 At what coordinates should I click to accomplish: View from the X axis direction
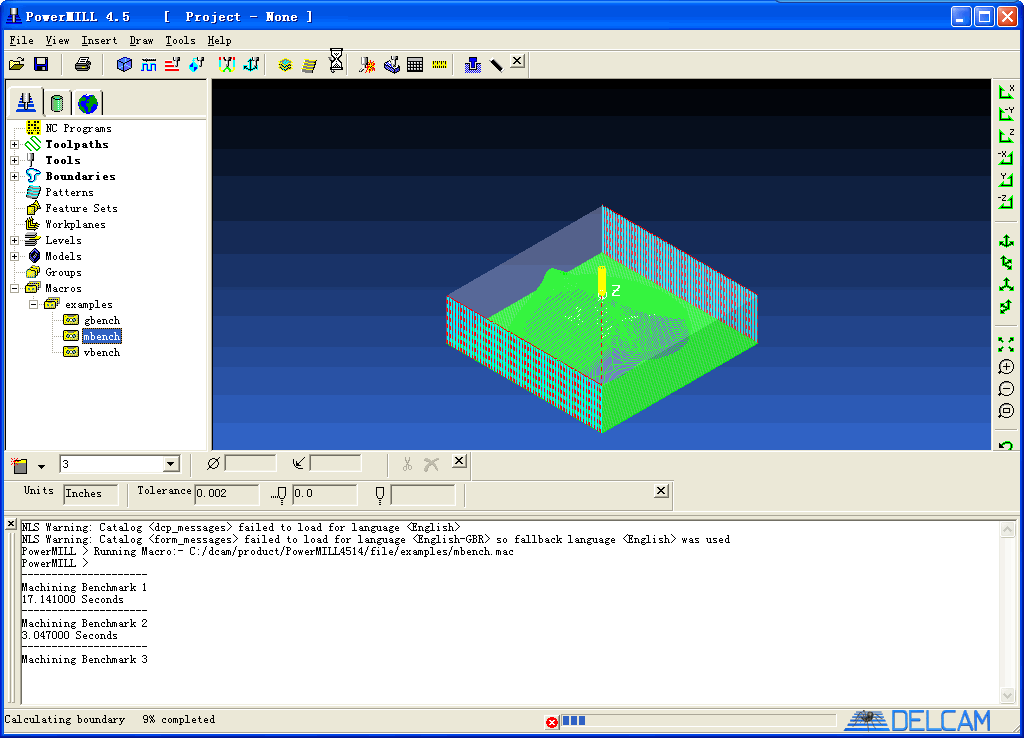tap(1006, 92)
